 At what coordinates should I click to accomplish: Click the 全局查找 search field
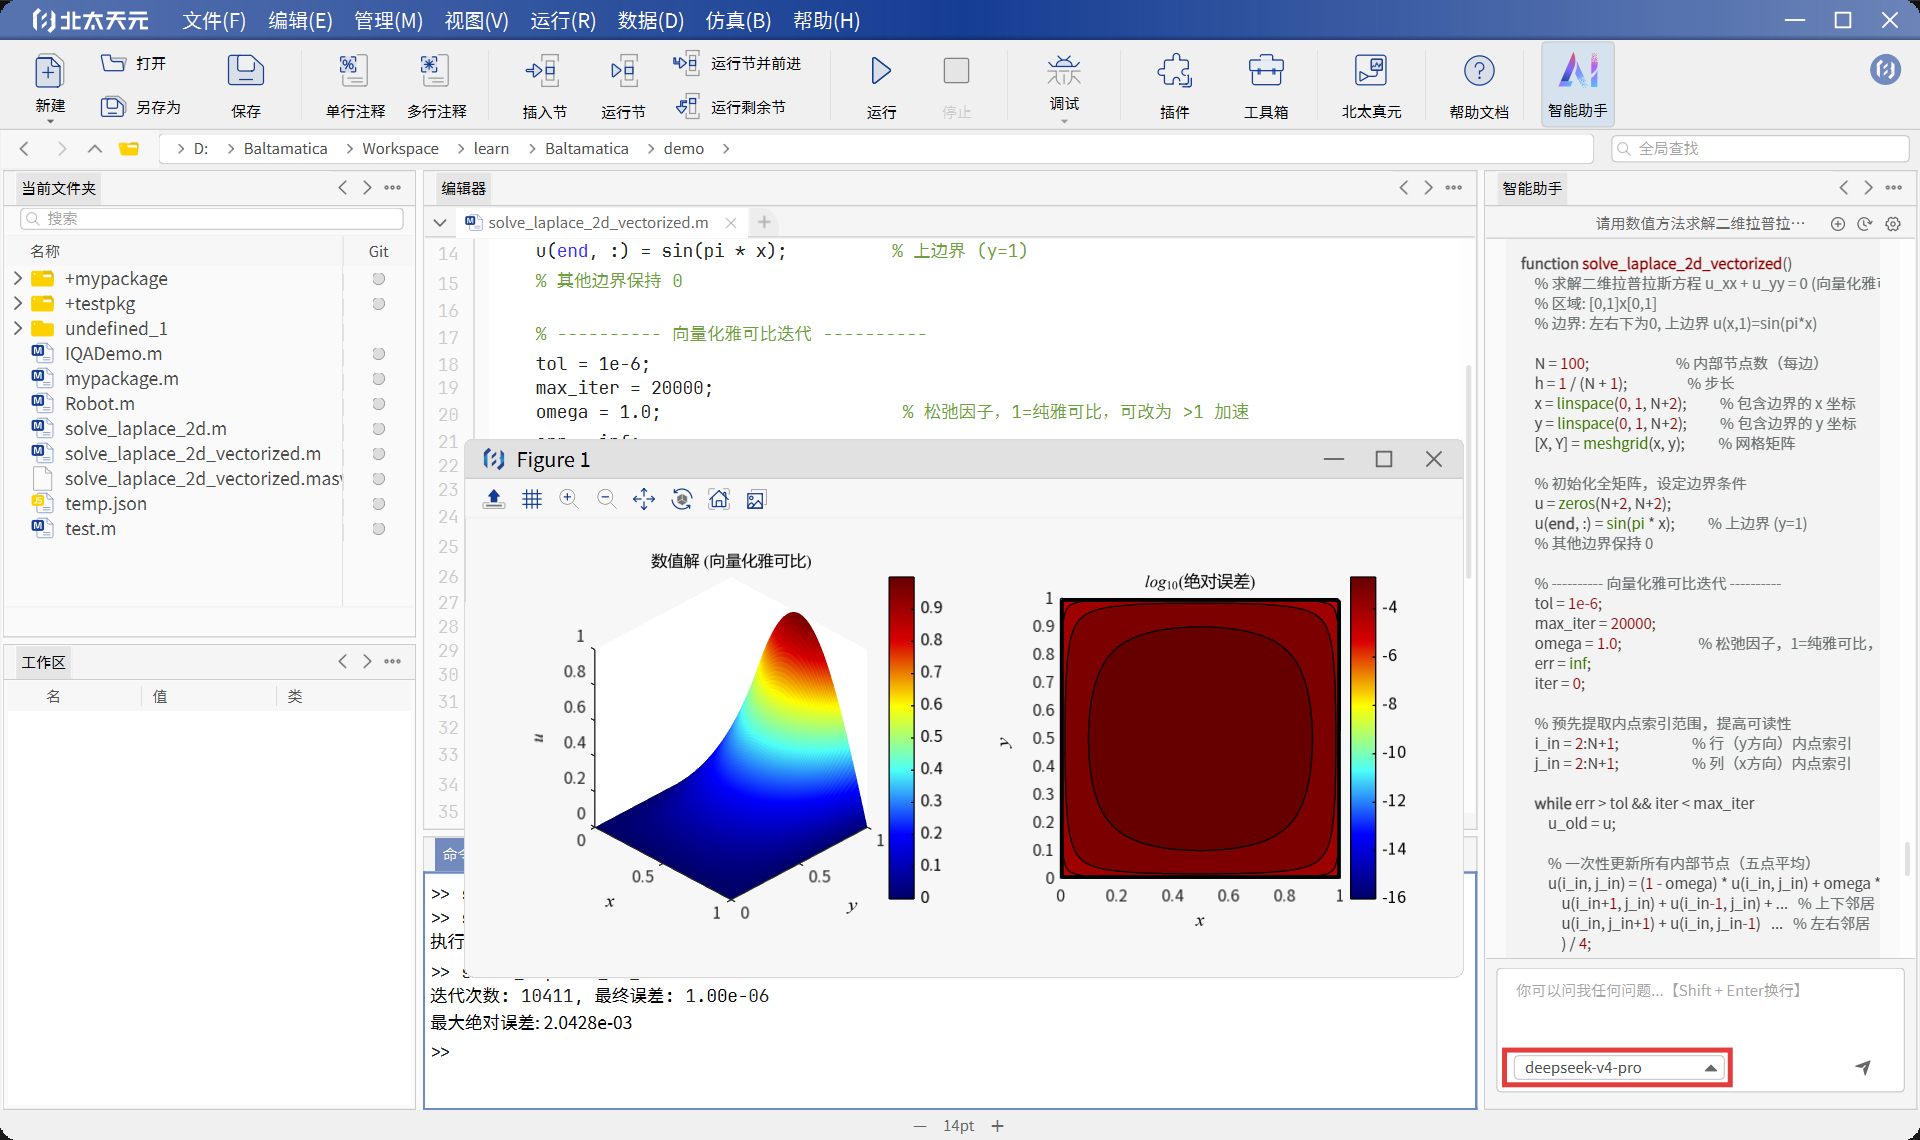pos(1760,148)
